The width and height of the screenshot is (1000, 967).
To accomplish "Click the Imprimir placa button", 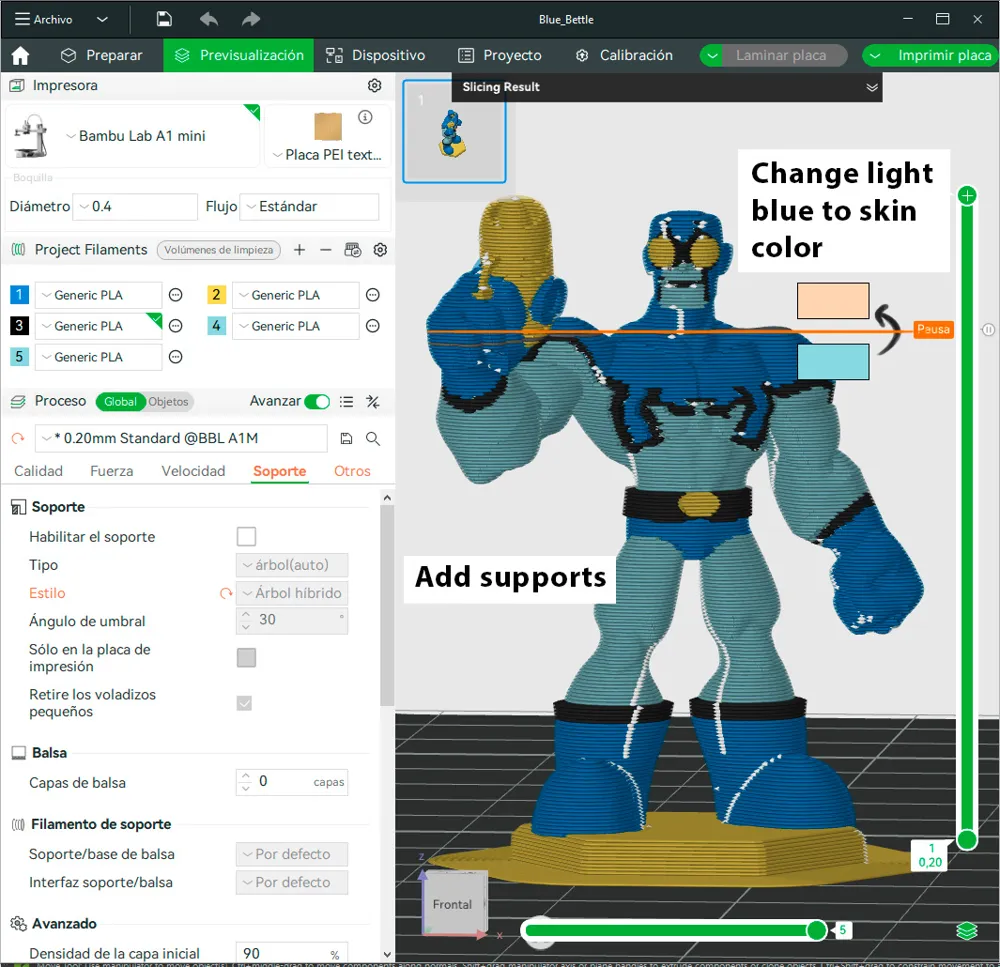I will point(943,55).
